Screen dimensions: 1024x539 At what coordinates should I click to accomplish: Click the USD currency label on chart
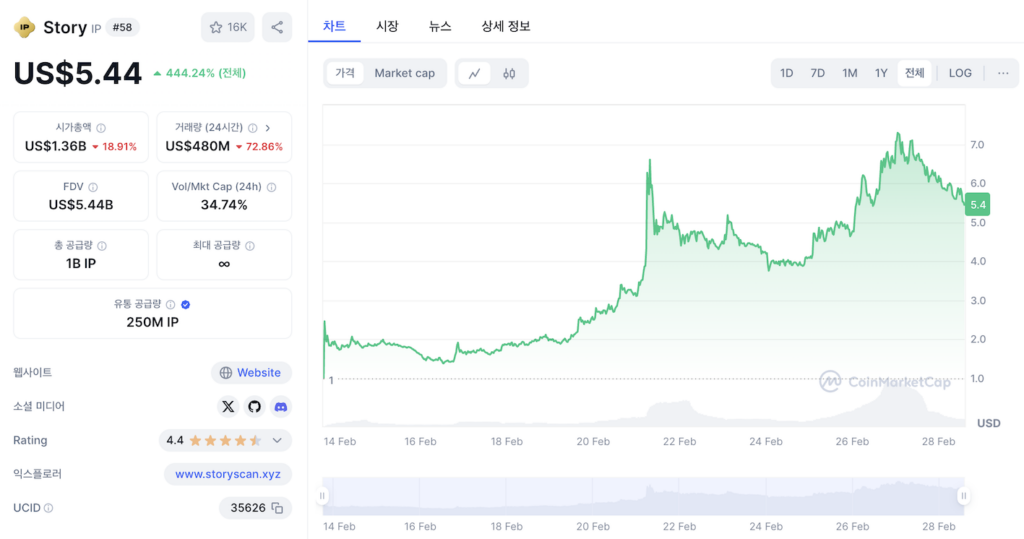point(988,423)
